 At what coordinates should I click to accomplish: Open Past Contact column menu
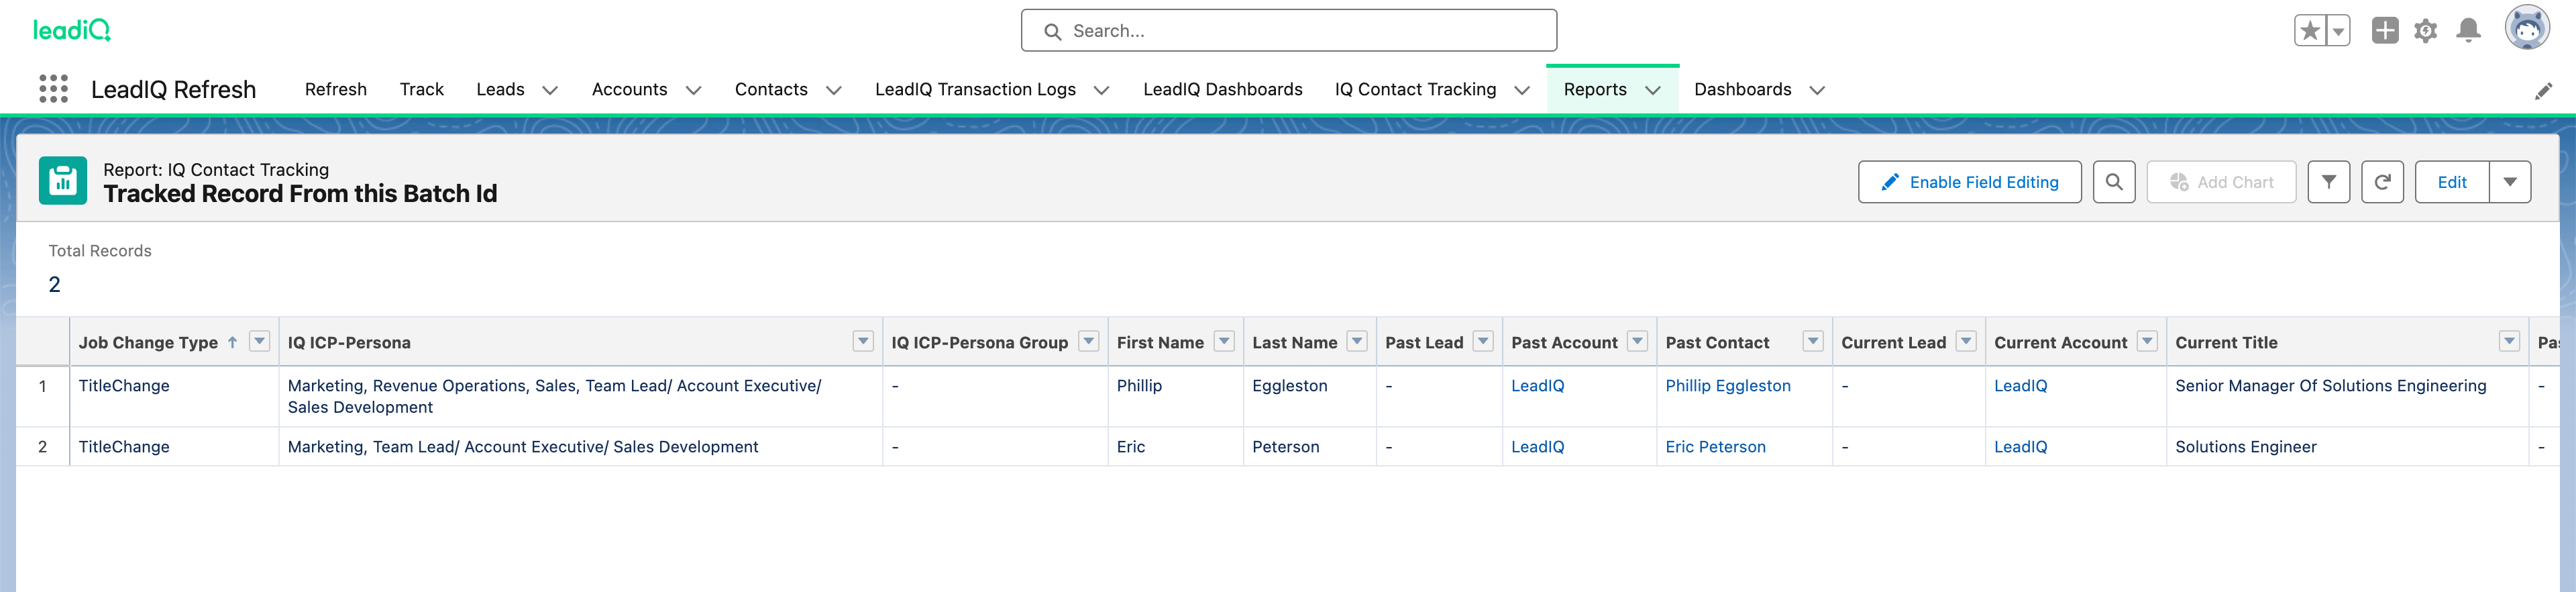tap(1813, 342)
